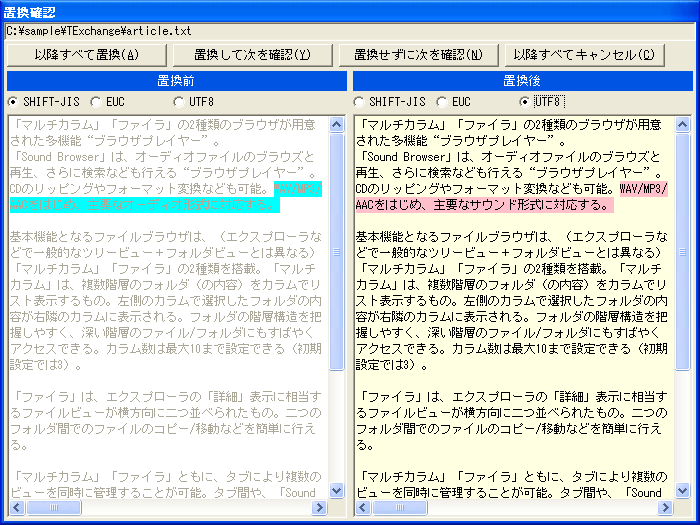Viewport: 700px width, 525px height.
Task: Click left arrow of 置換後 horizontal scrollbar
Action: [x=363, y=508]
